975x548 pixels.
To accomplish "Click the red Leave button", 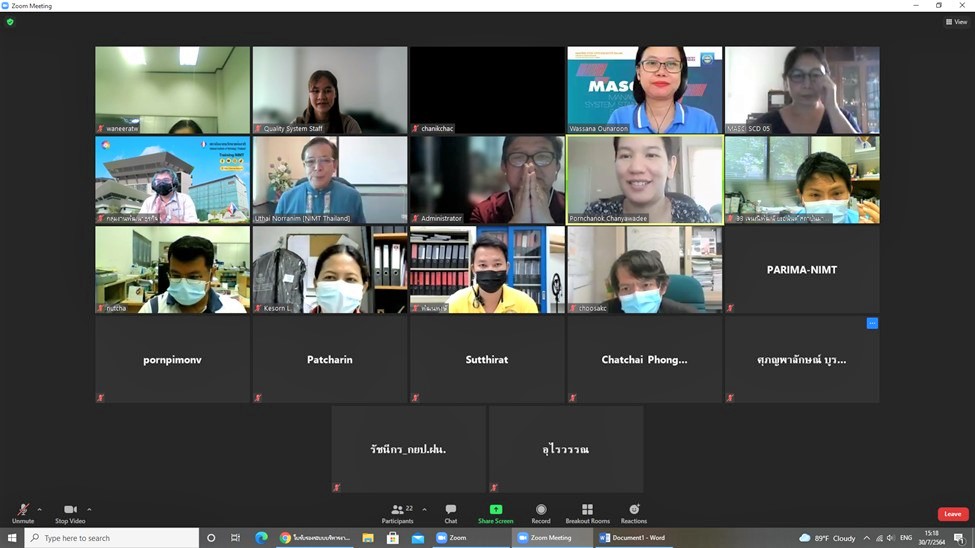I will (x=952, y=514).
